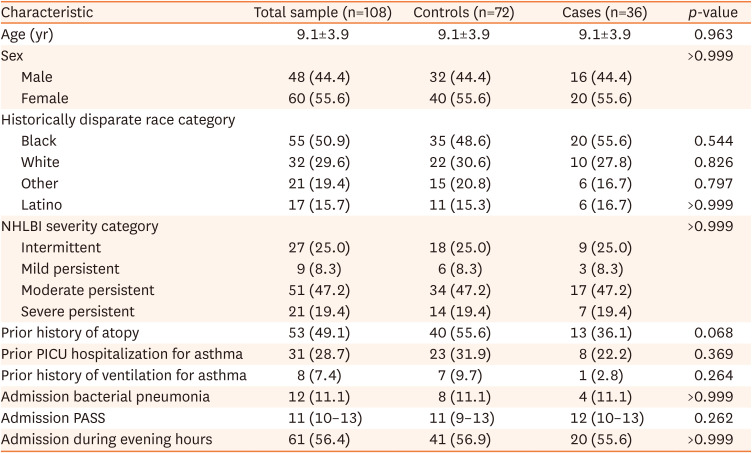Image resolution: width=752 pixels, height=453 pixels.
Task: Select the Black row label
Action: 38,141
